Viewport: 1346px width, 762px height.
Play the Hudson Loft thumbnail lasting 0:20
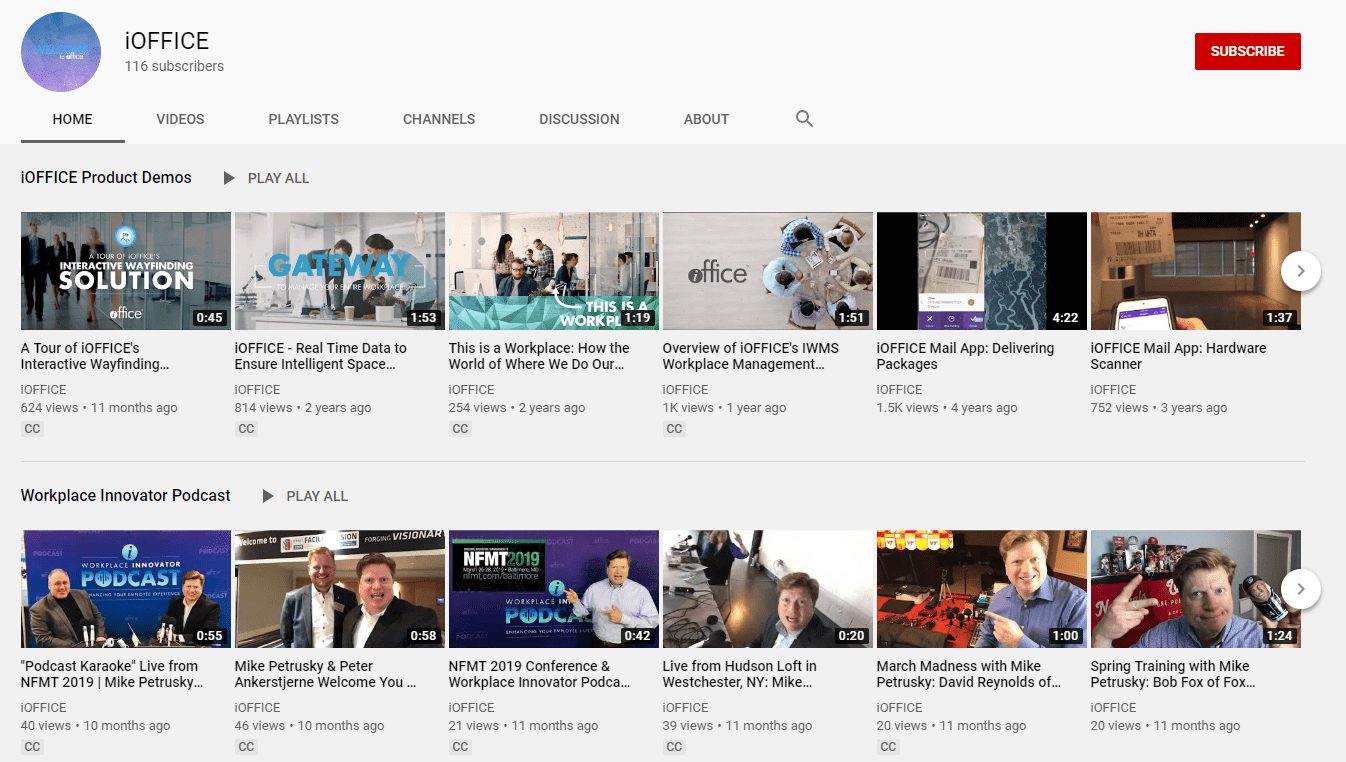click(x=768, y=589)
